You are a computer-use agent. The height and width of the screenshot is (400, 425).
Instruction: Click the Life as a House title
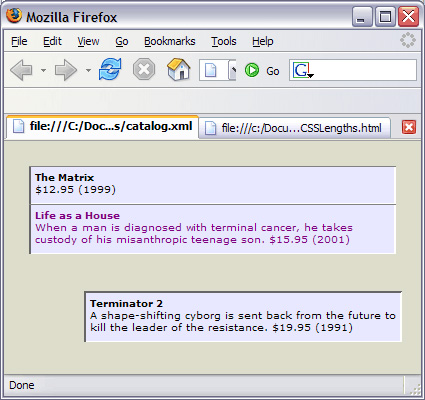pos(77,216)
